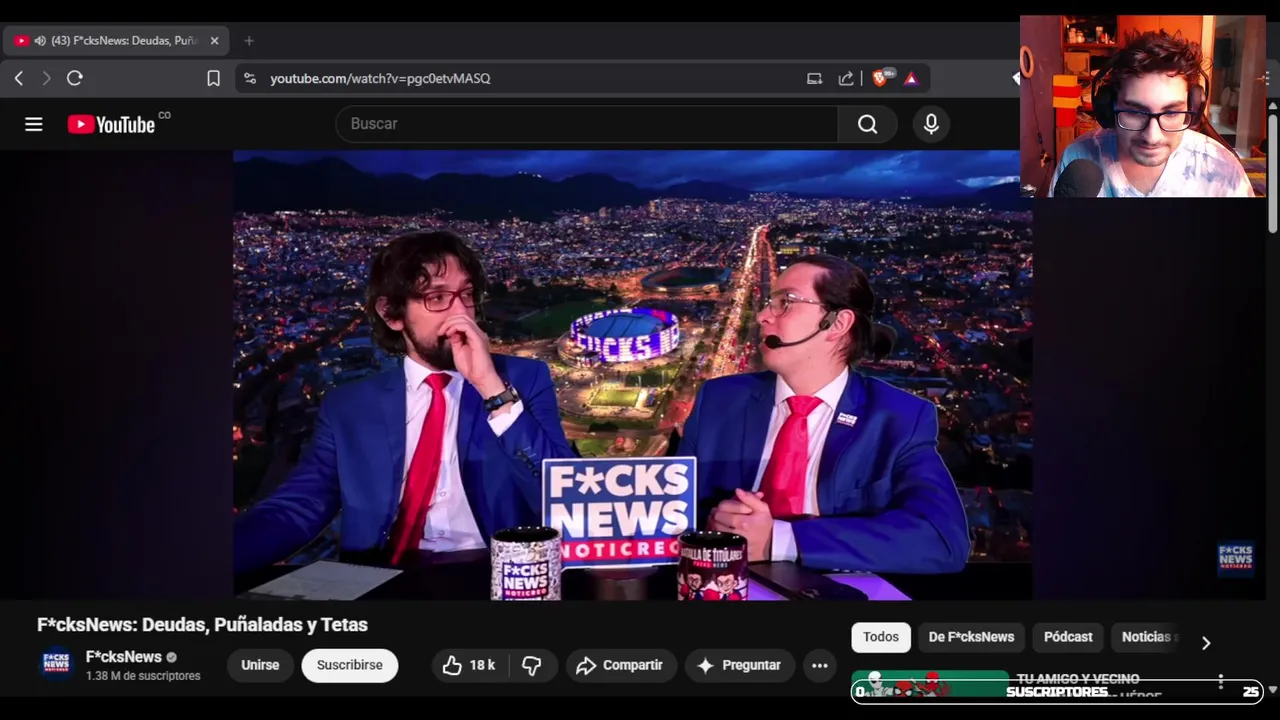Dislike the video
The image size is (1280, 720).
[x=532, y=665]
